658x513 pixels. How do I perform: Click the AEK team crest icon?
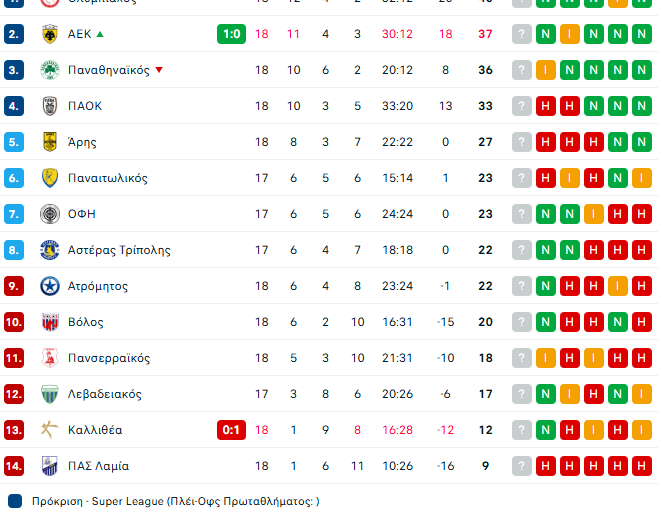[49, 34]
